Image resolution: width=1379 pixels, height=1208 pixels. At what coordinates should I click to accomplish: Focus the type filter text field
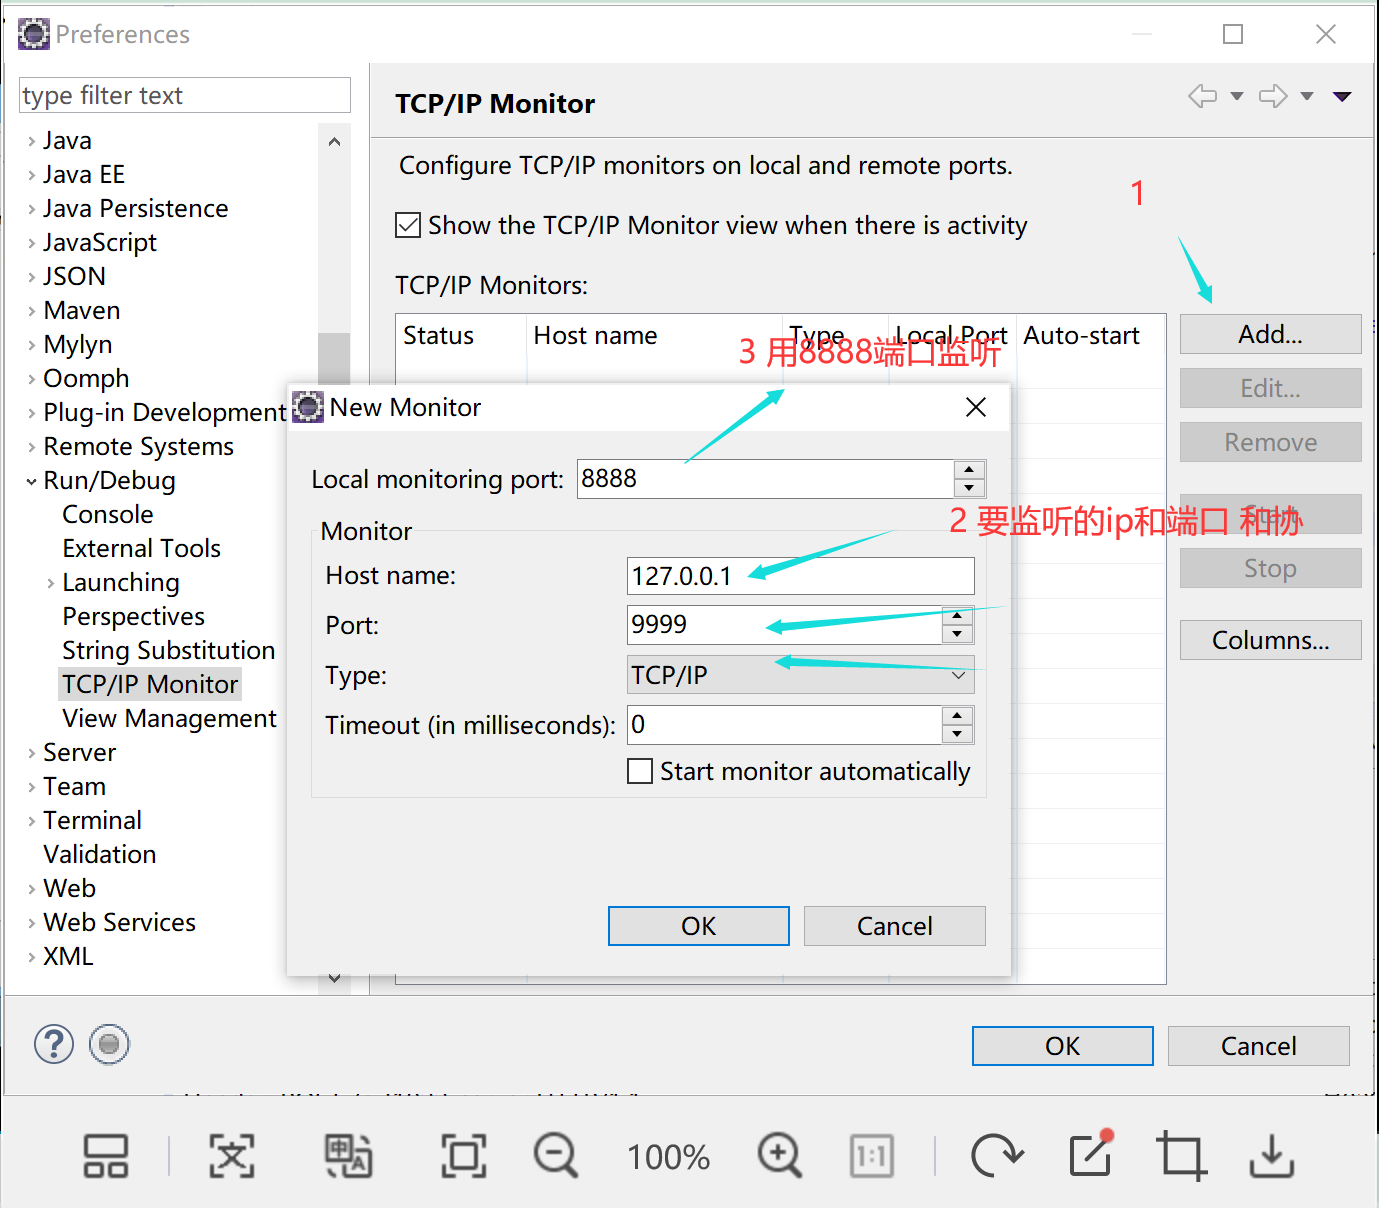pos(185,95)
